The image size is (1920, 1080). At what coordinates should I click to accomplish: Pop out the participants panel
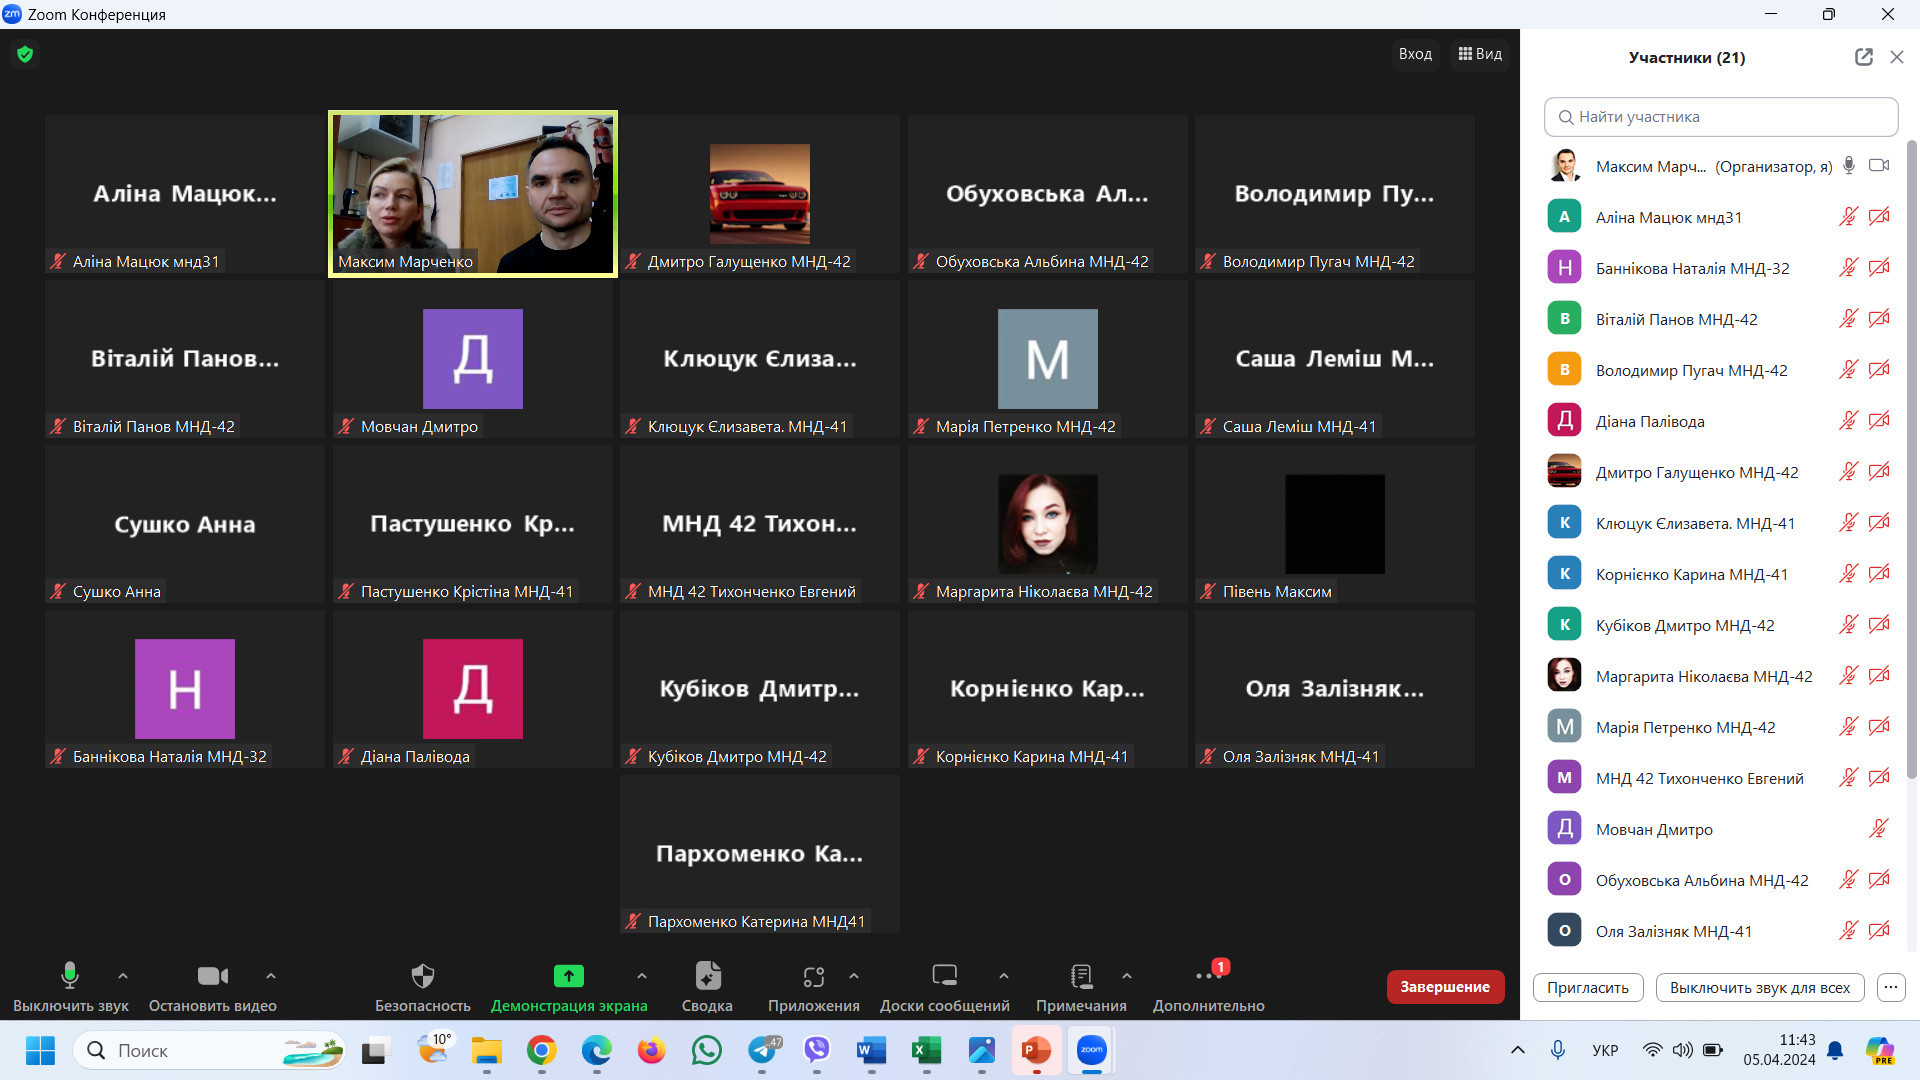coord(1863,57)
